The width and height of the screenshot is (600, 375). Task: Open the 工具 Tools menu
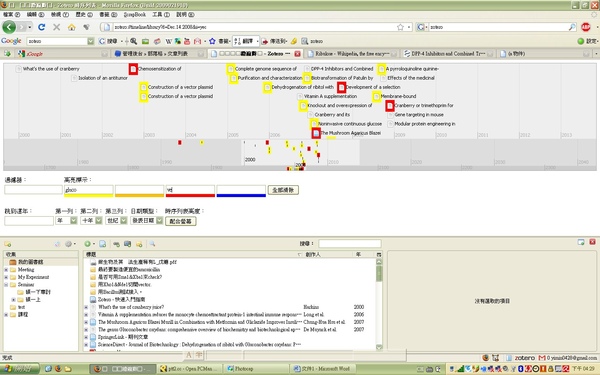coord(161,15)
